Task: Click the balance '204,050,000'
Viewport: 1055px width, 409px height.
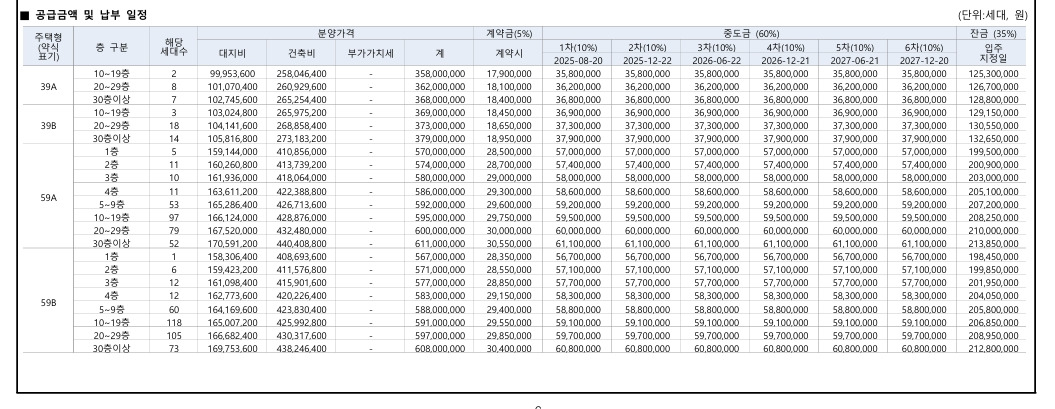Action: click(992, 296)
